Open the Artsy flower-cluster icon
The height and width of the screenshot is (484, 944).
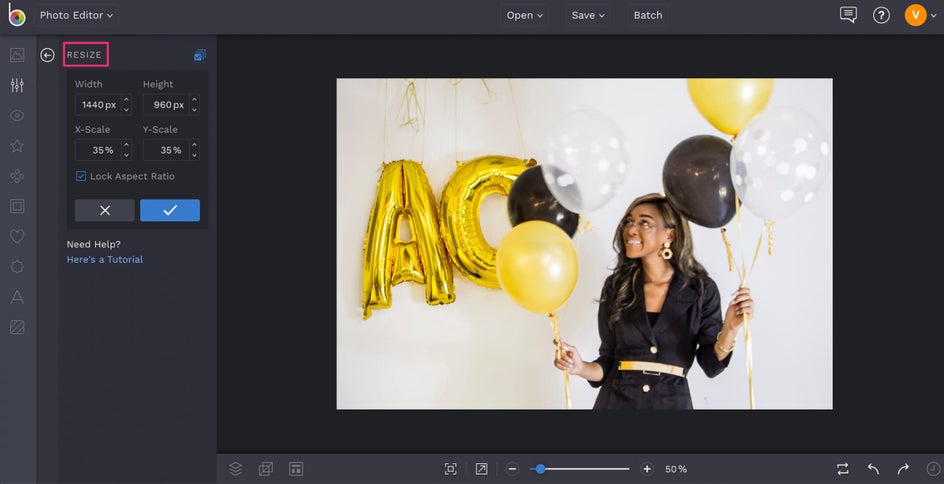coord(17,176)
